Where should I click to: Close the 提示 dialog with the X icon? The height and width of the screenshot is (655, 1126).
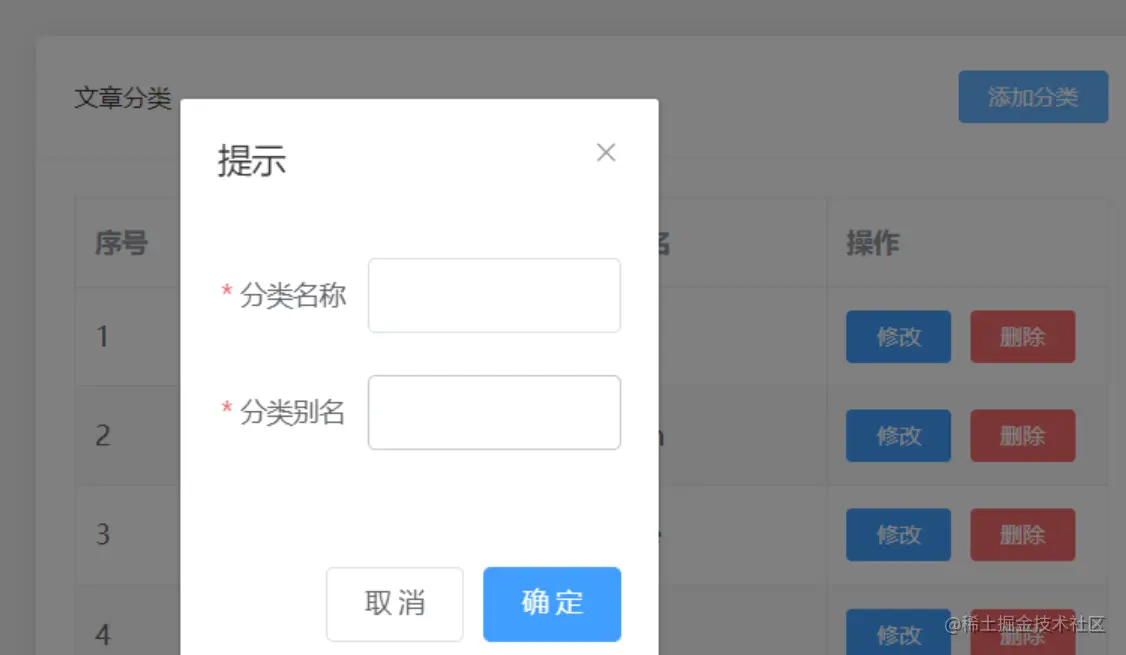606,152
